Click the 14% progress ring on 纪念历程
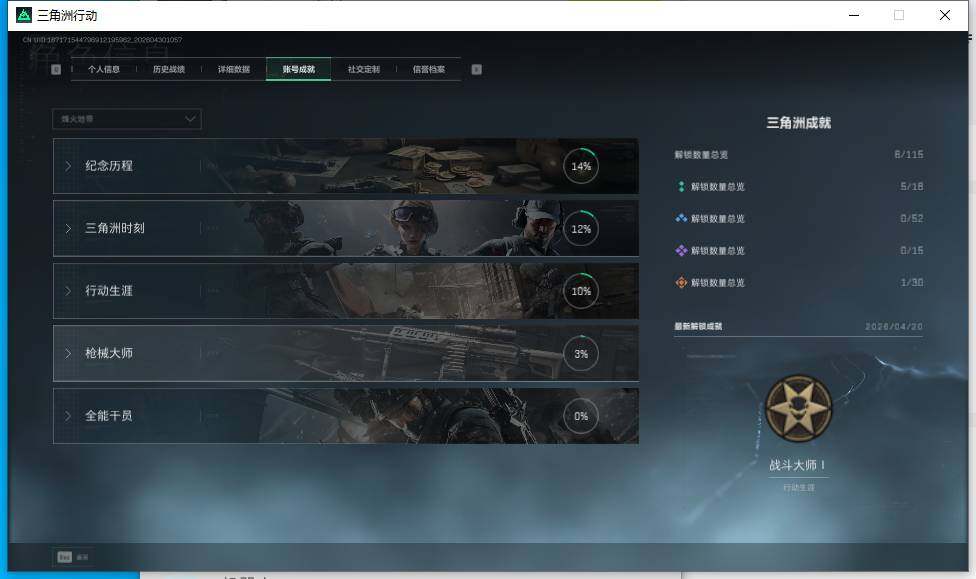The height and width of the screenshot is (579, 976). 581,167
